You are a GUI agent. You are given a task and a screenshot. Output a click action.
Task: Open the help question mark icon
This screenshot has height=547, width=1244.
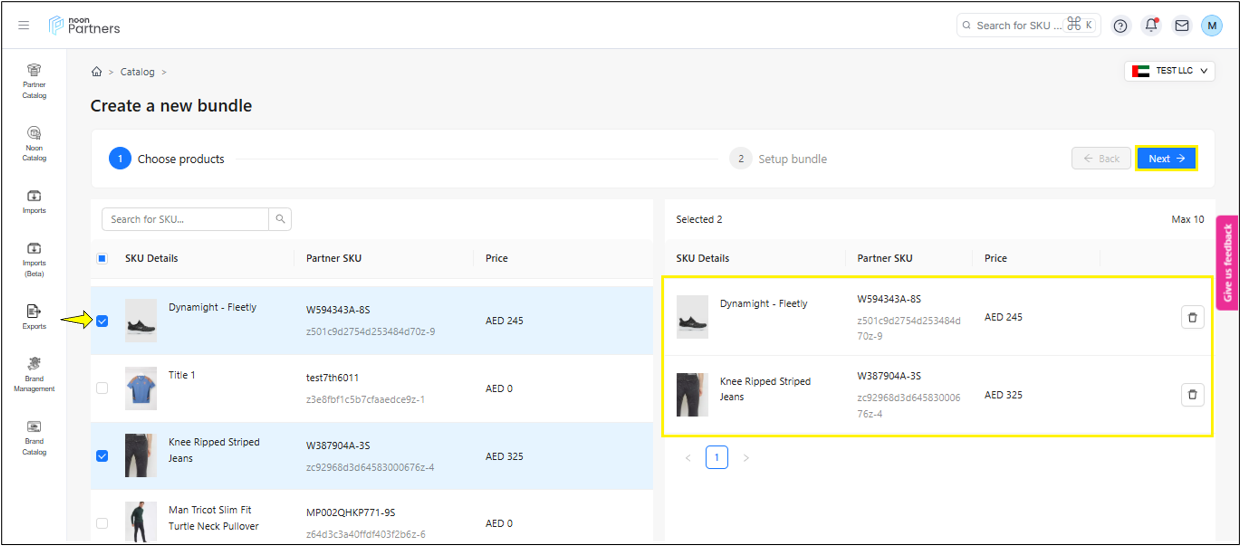[1120, 26]
